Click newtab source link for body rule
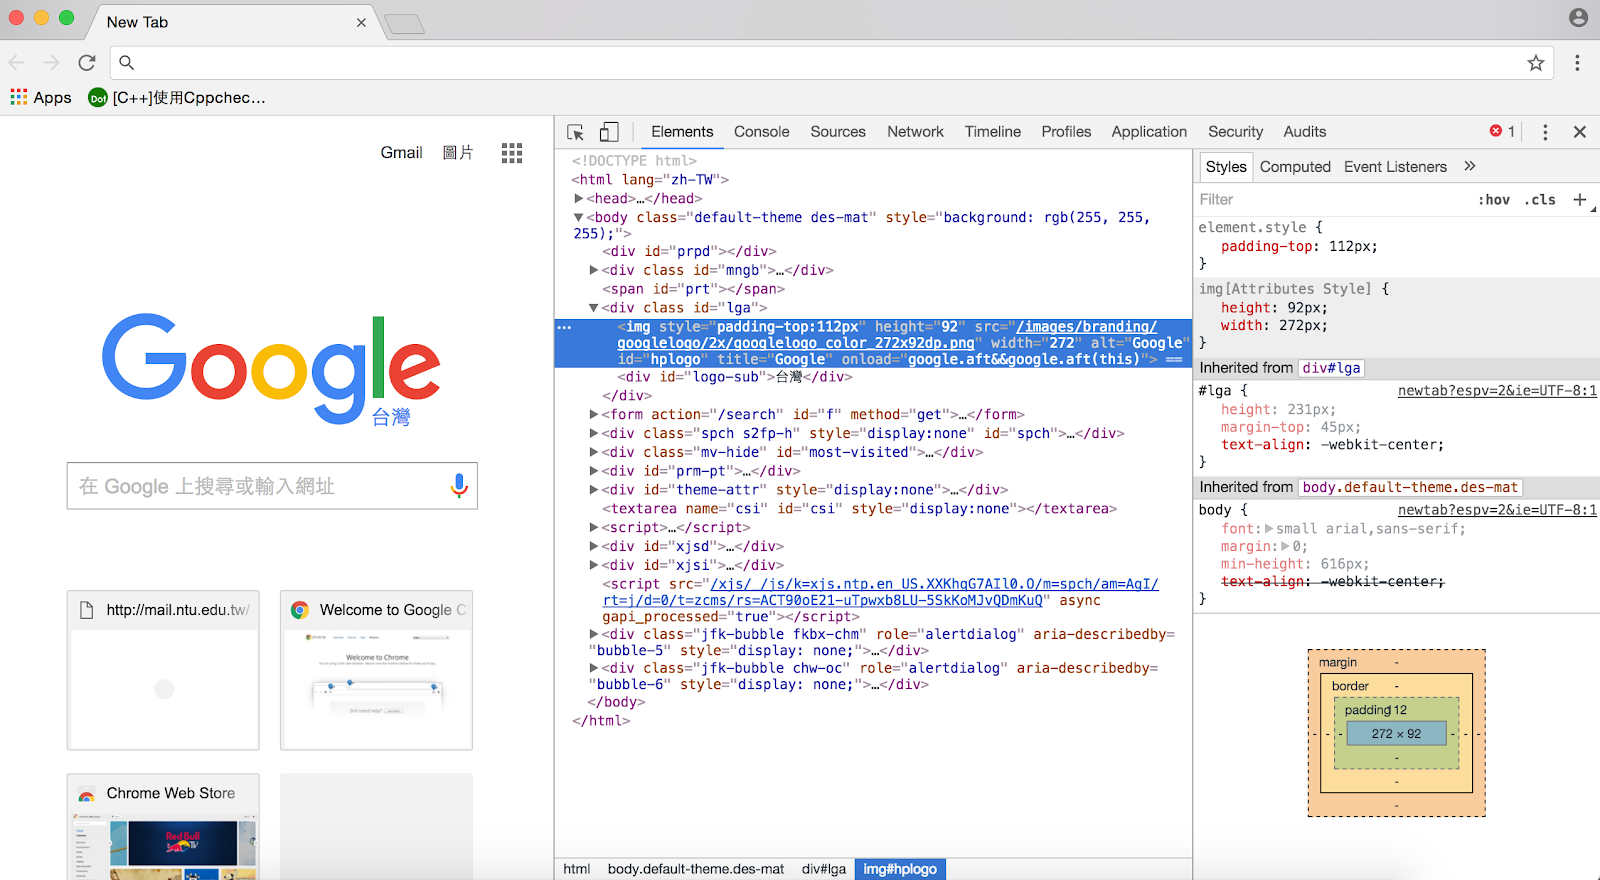Viewport: 1600px width, 880px height. pyautogui.click(x=1497, y=510)
